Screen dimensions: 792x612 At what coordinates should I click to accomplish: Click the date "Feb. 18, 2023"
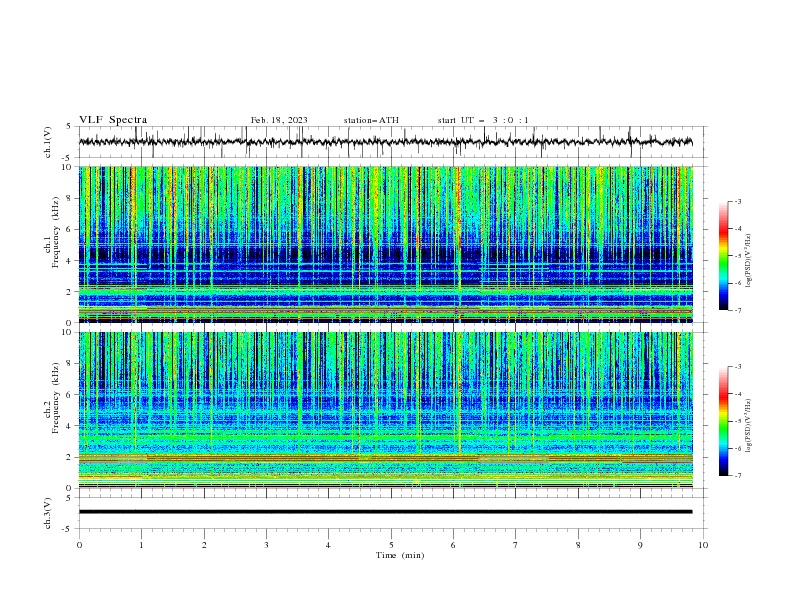(x=279, y=120)
